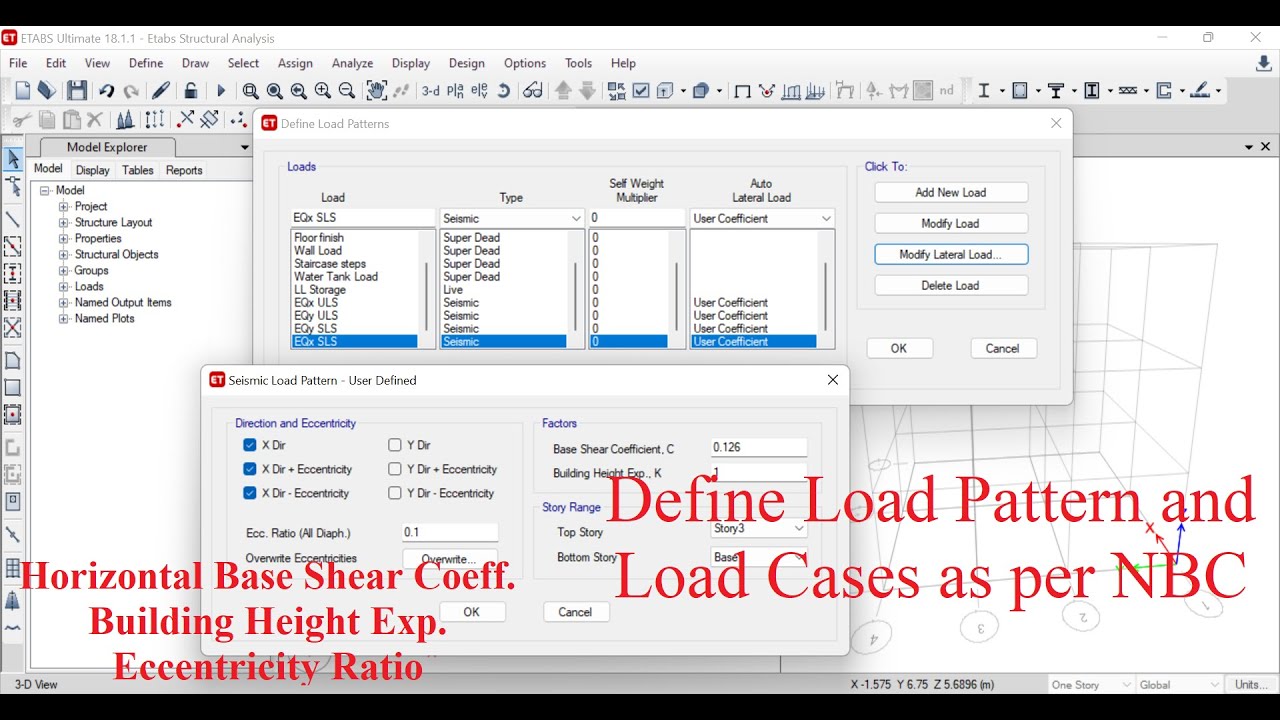Open the Assign menu
The image size is (1280, 720).
click(x=295, y=63)
